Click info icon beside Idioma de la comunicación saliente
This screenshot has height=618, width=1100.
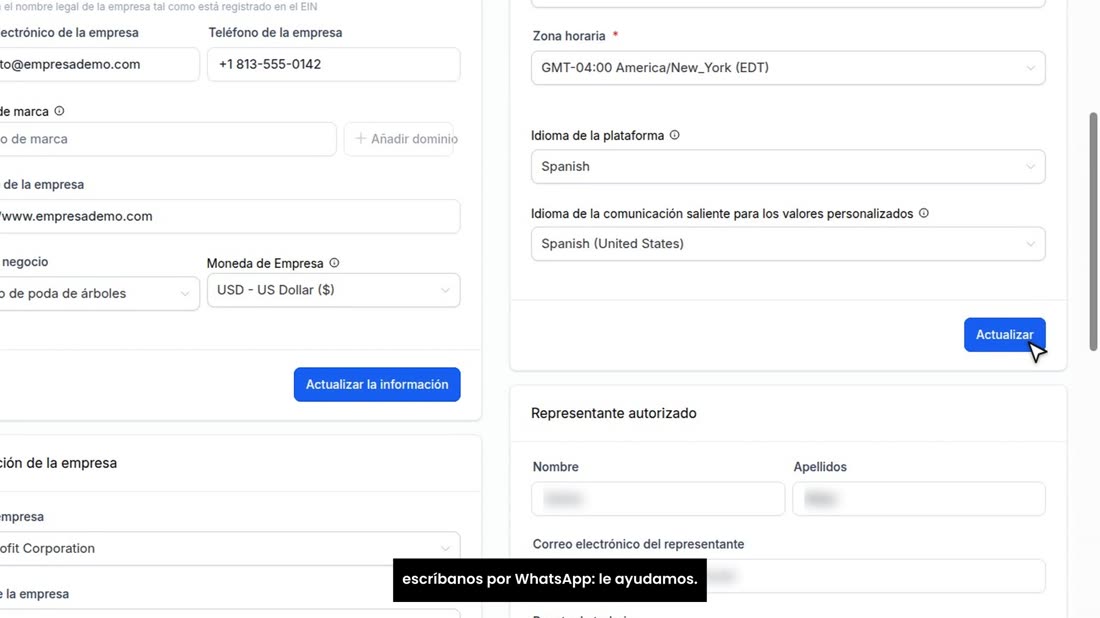923,213
